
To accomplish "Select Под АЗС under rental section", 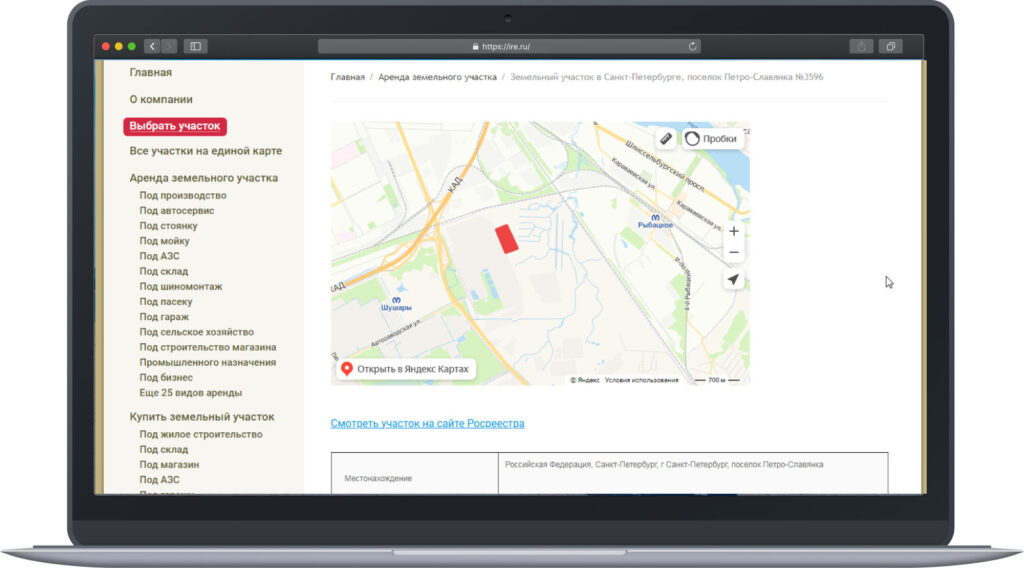I will click(x=159, y=256).
